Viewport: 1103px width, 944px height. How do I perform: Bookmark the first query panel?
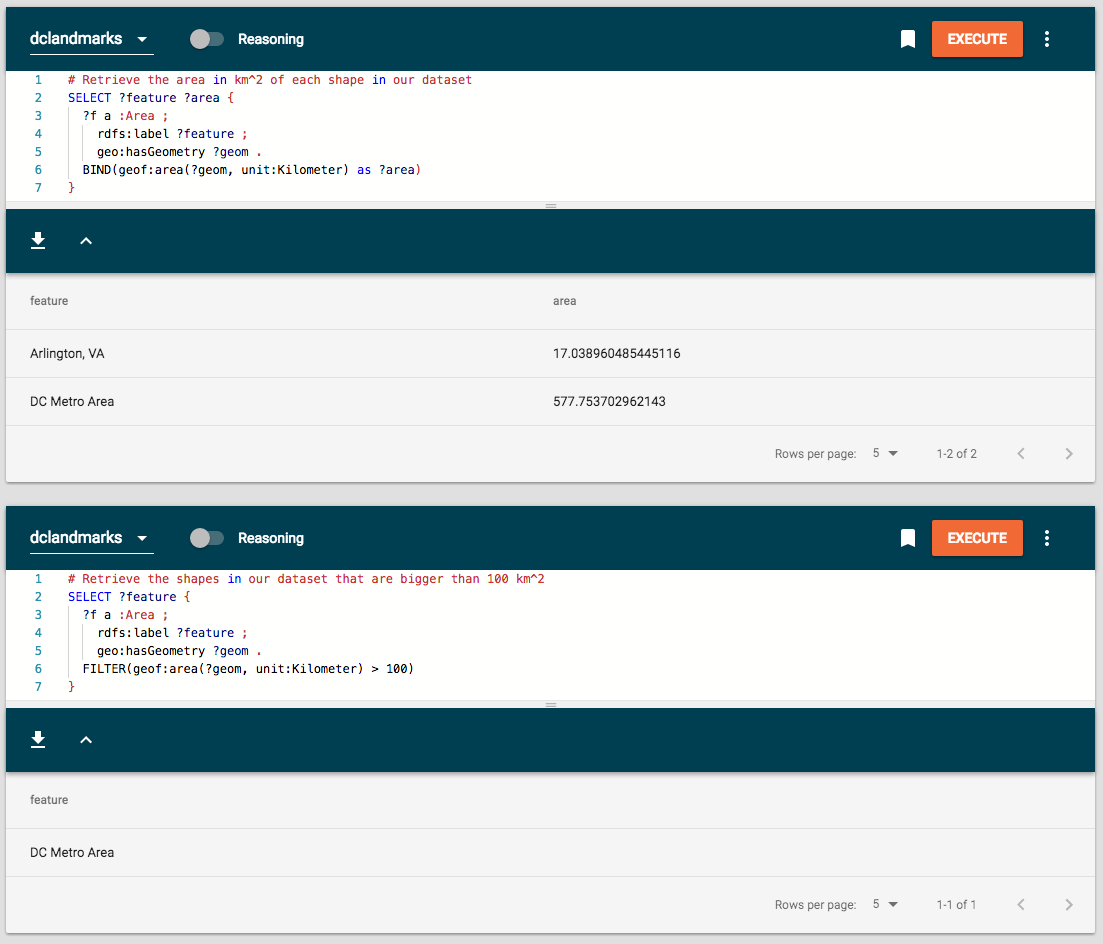click(x=907, y=39)
